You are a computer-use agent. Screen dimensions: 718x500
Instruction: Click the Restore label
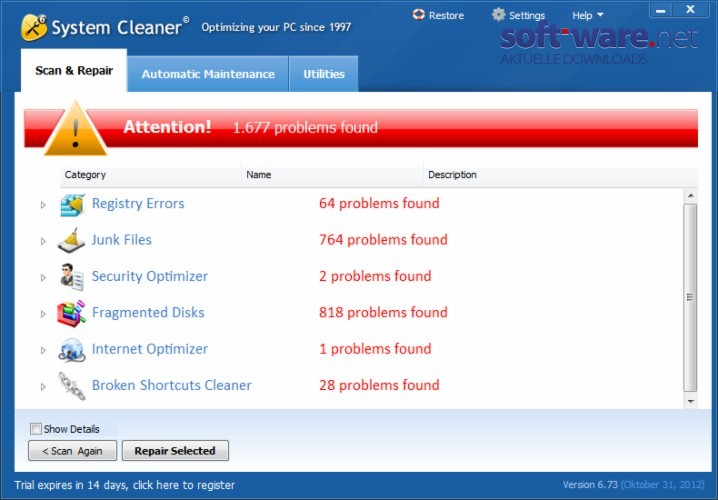pyautogui.click(x=446, y=16)
